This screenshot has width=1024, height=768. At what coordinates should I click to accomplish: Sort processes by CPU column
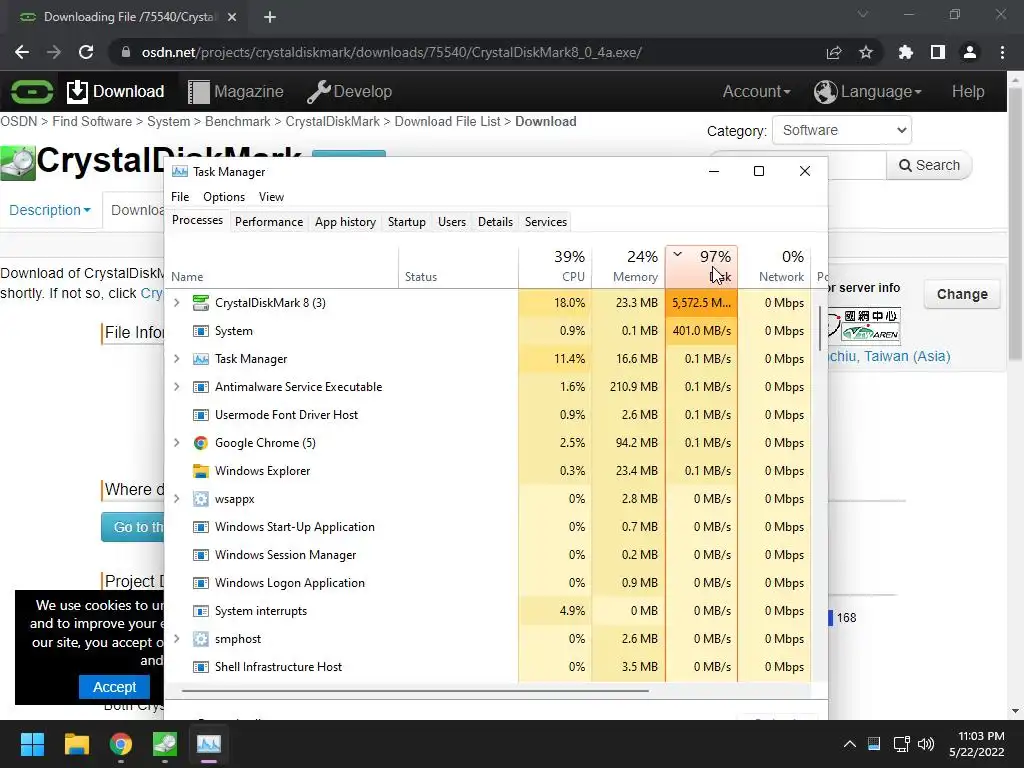pyautogui.click(x=555, y=266)
